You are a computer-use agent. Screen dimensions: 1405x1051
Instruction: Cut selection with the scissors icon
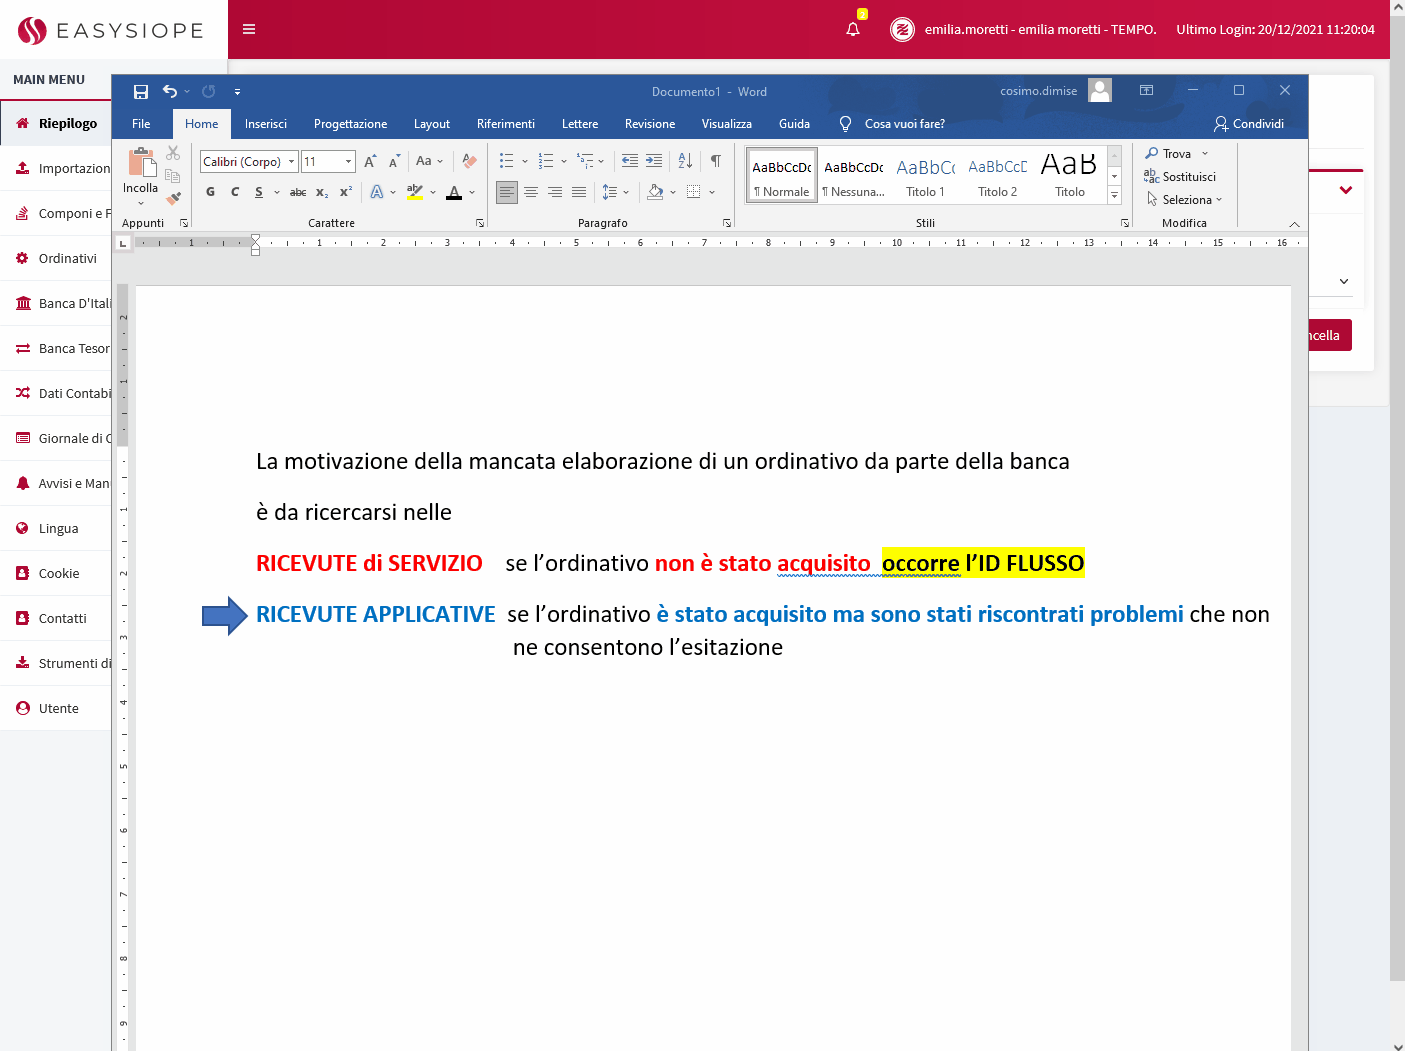173,153
